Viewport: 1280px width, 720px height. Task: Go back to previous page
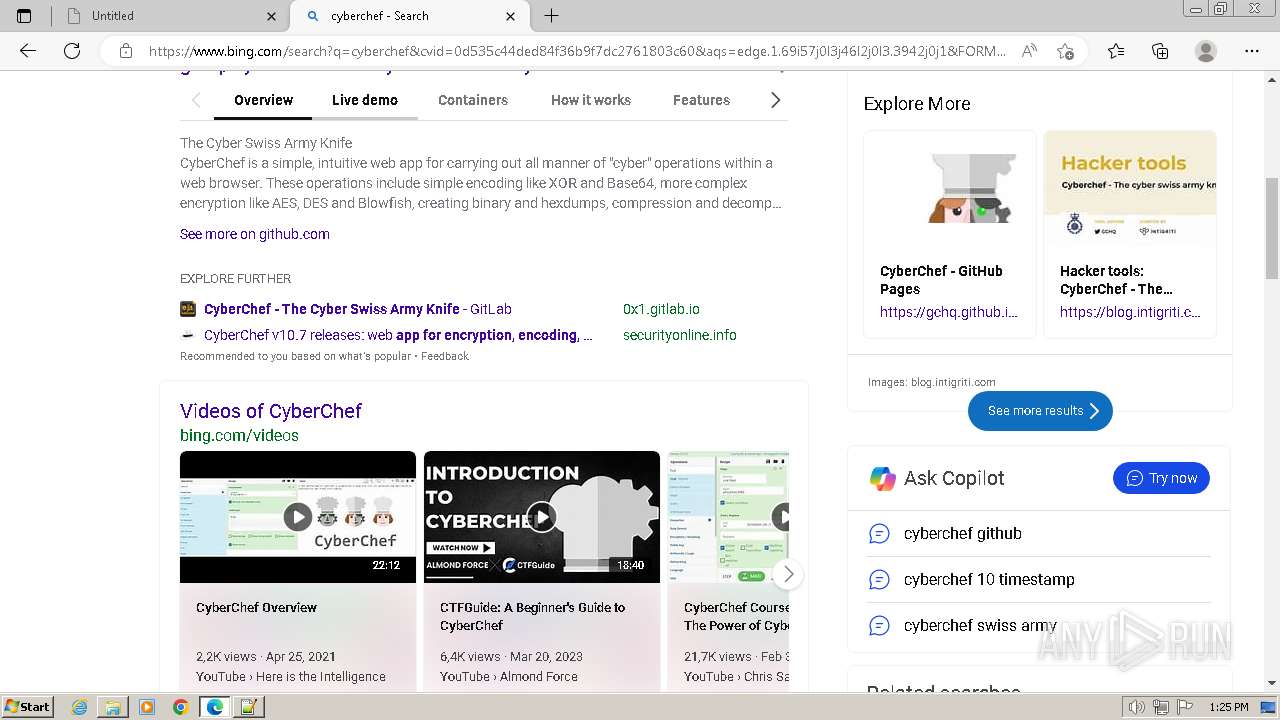pyautogui.click(x=28, y=51)
